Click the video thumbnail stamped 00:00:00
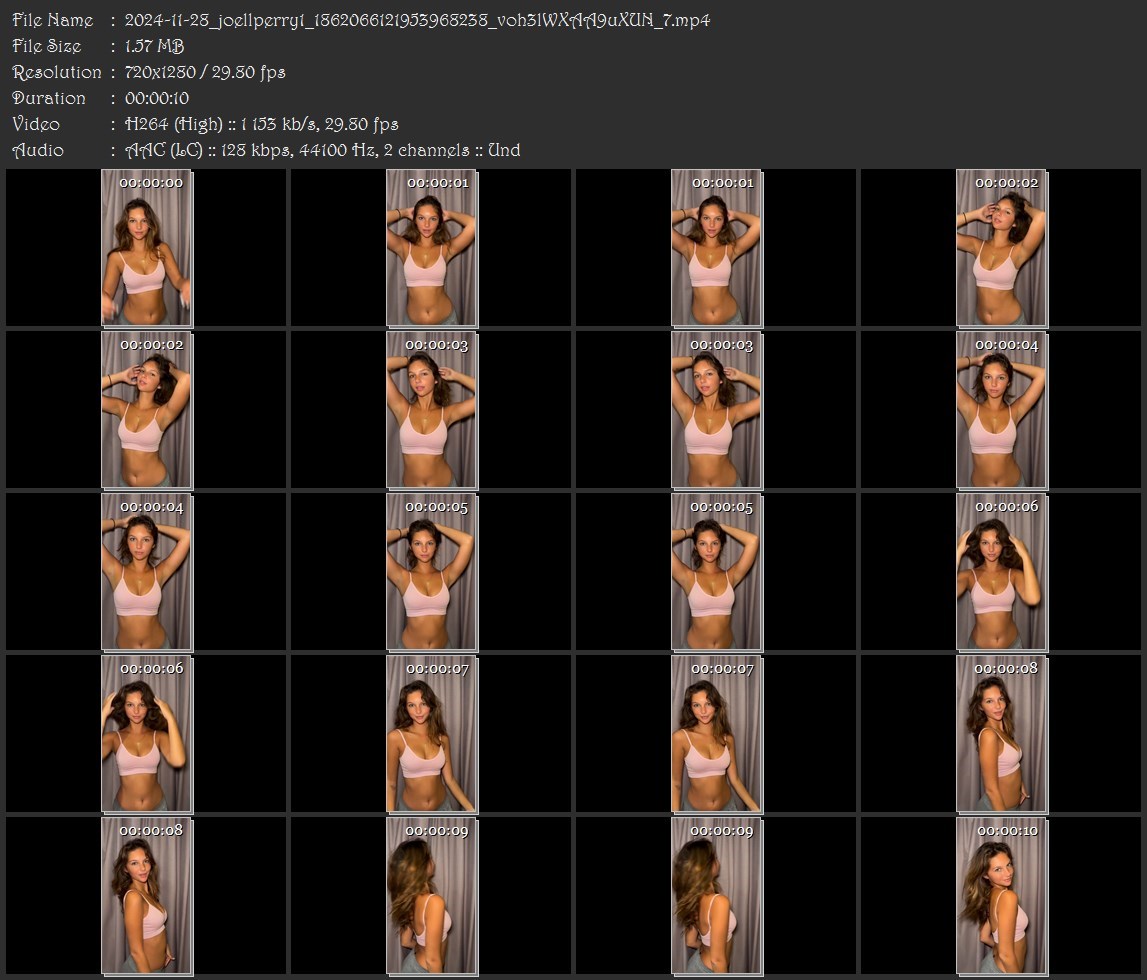1147x980 pixels. 147,248
